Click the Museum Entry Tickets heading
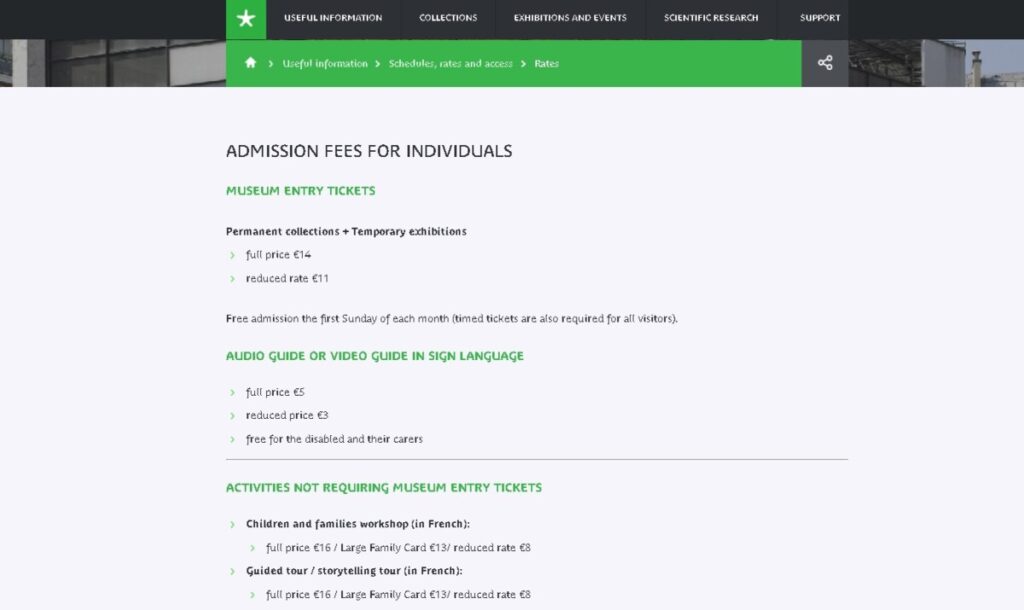 [300, 191]
